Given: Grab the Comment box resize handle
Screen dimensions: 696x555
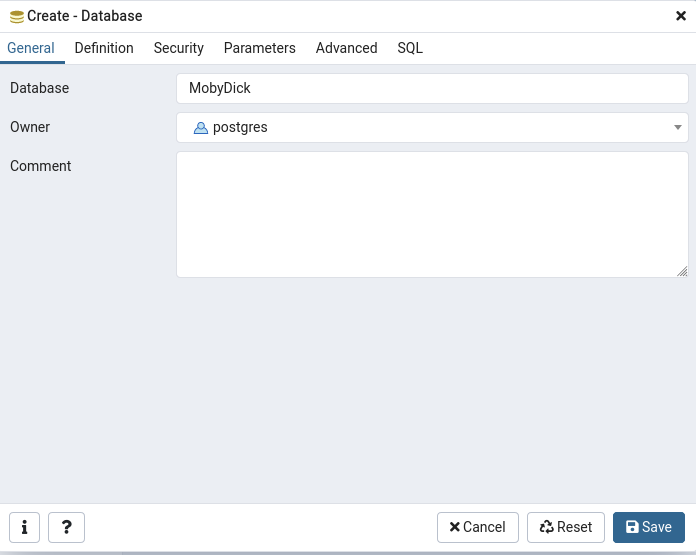Looking at the screenshot, I should coord(682,271).
